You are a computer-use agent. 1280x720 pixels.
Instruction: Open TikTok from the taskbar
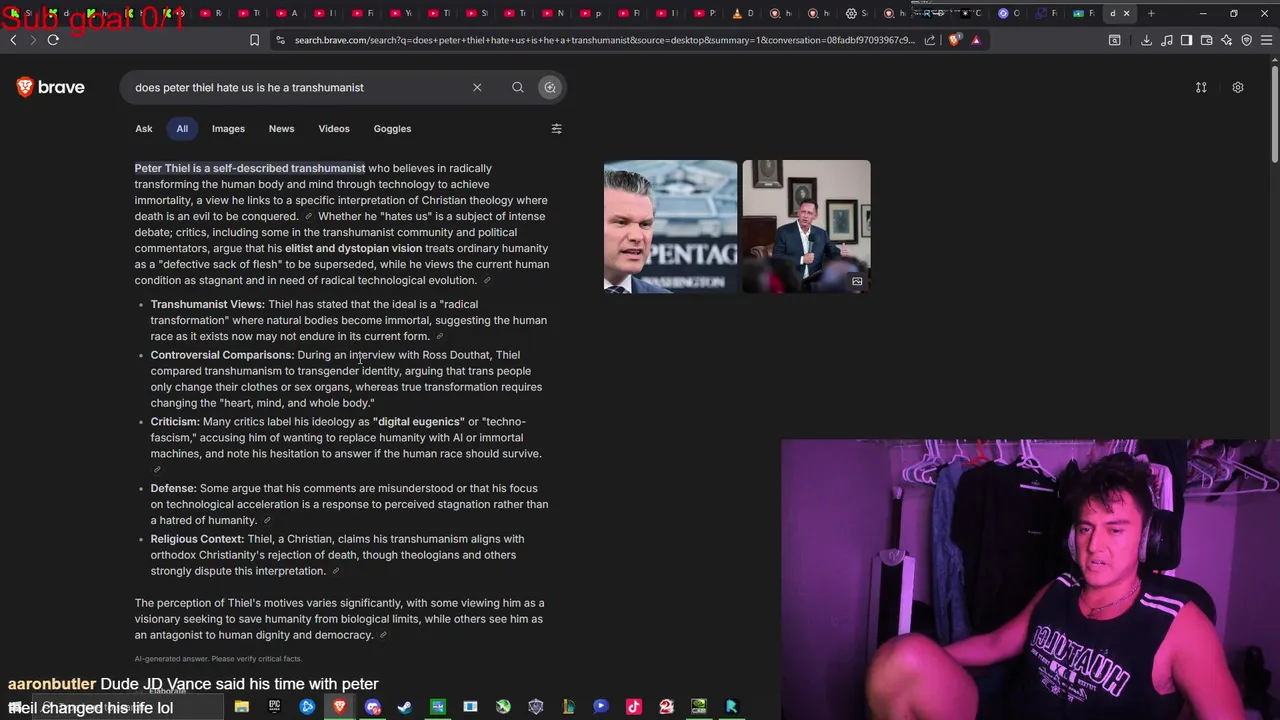click(x=634, y=707)
